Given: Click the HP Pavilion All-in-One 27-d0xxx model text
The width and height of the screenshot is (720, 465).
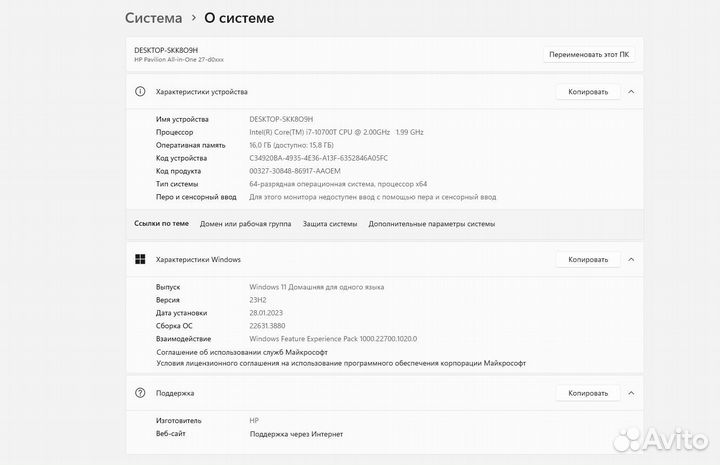Looking at the screenshot, I should pyautogui.click(x=179, y=60).
